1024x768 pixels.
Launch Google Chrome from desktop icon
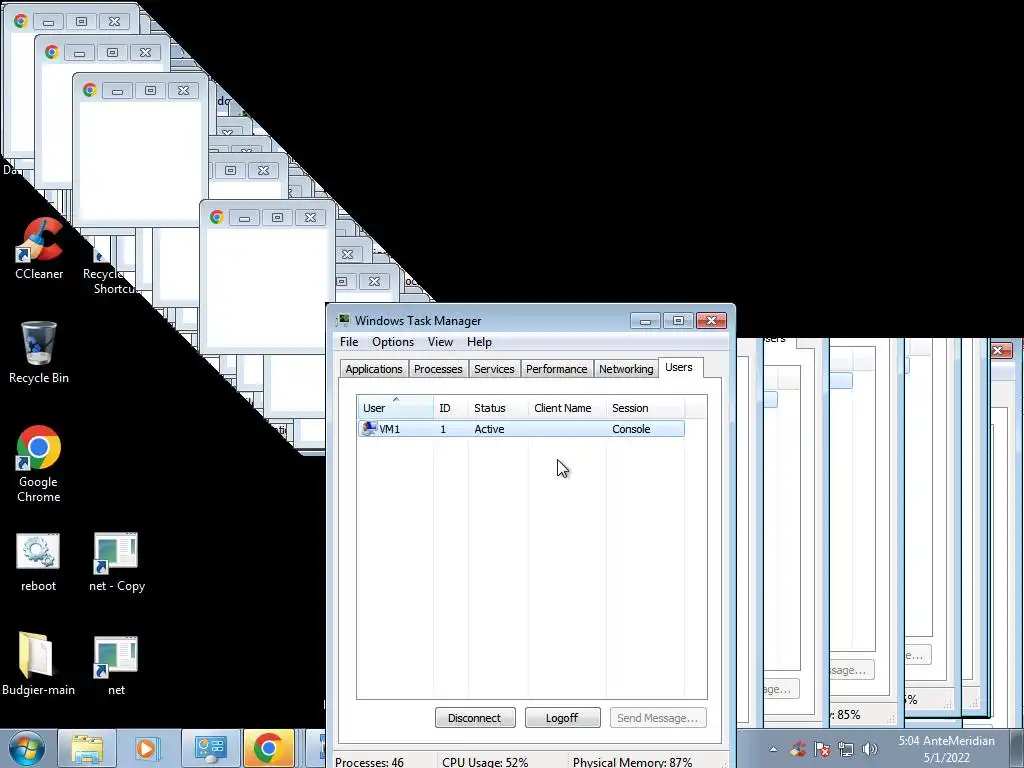(x=39, y=464)
